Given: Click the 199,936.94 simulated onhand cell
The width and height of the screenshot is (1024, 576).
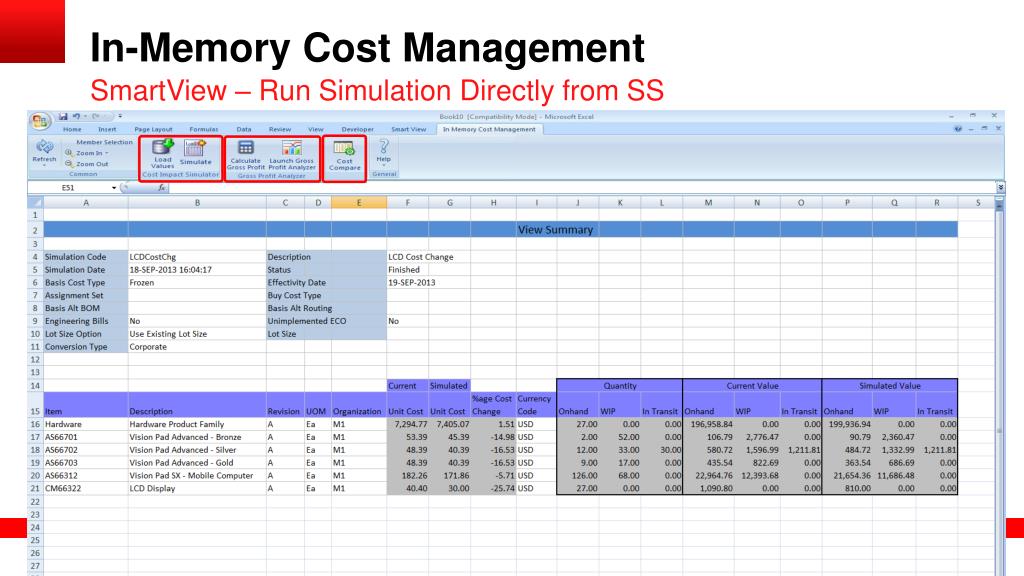Looking at the screenshot, I should click(x=847, y=424).
